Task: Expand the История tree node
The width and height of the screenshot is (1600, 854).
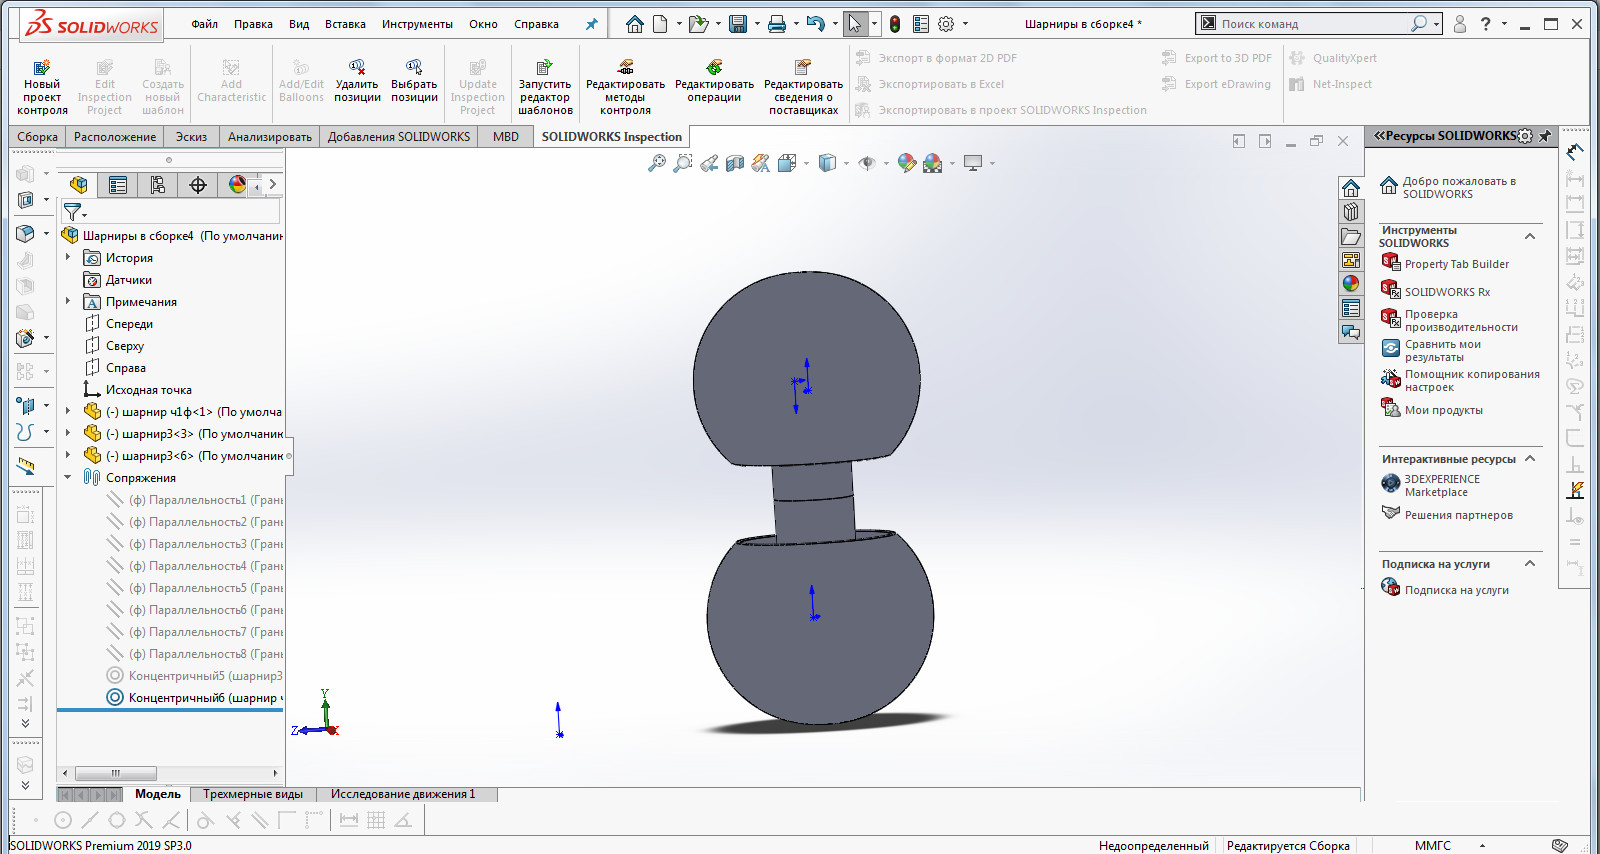Action: 68,258
